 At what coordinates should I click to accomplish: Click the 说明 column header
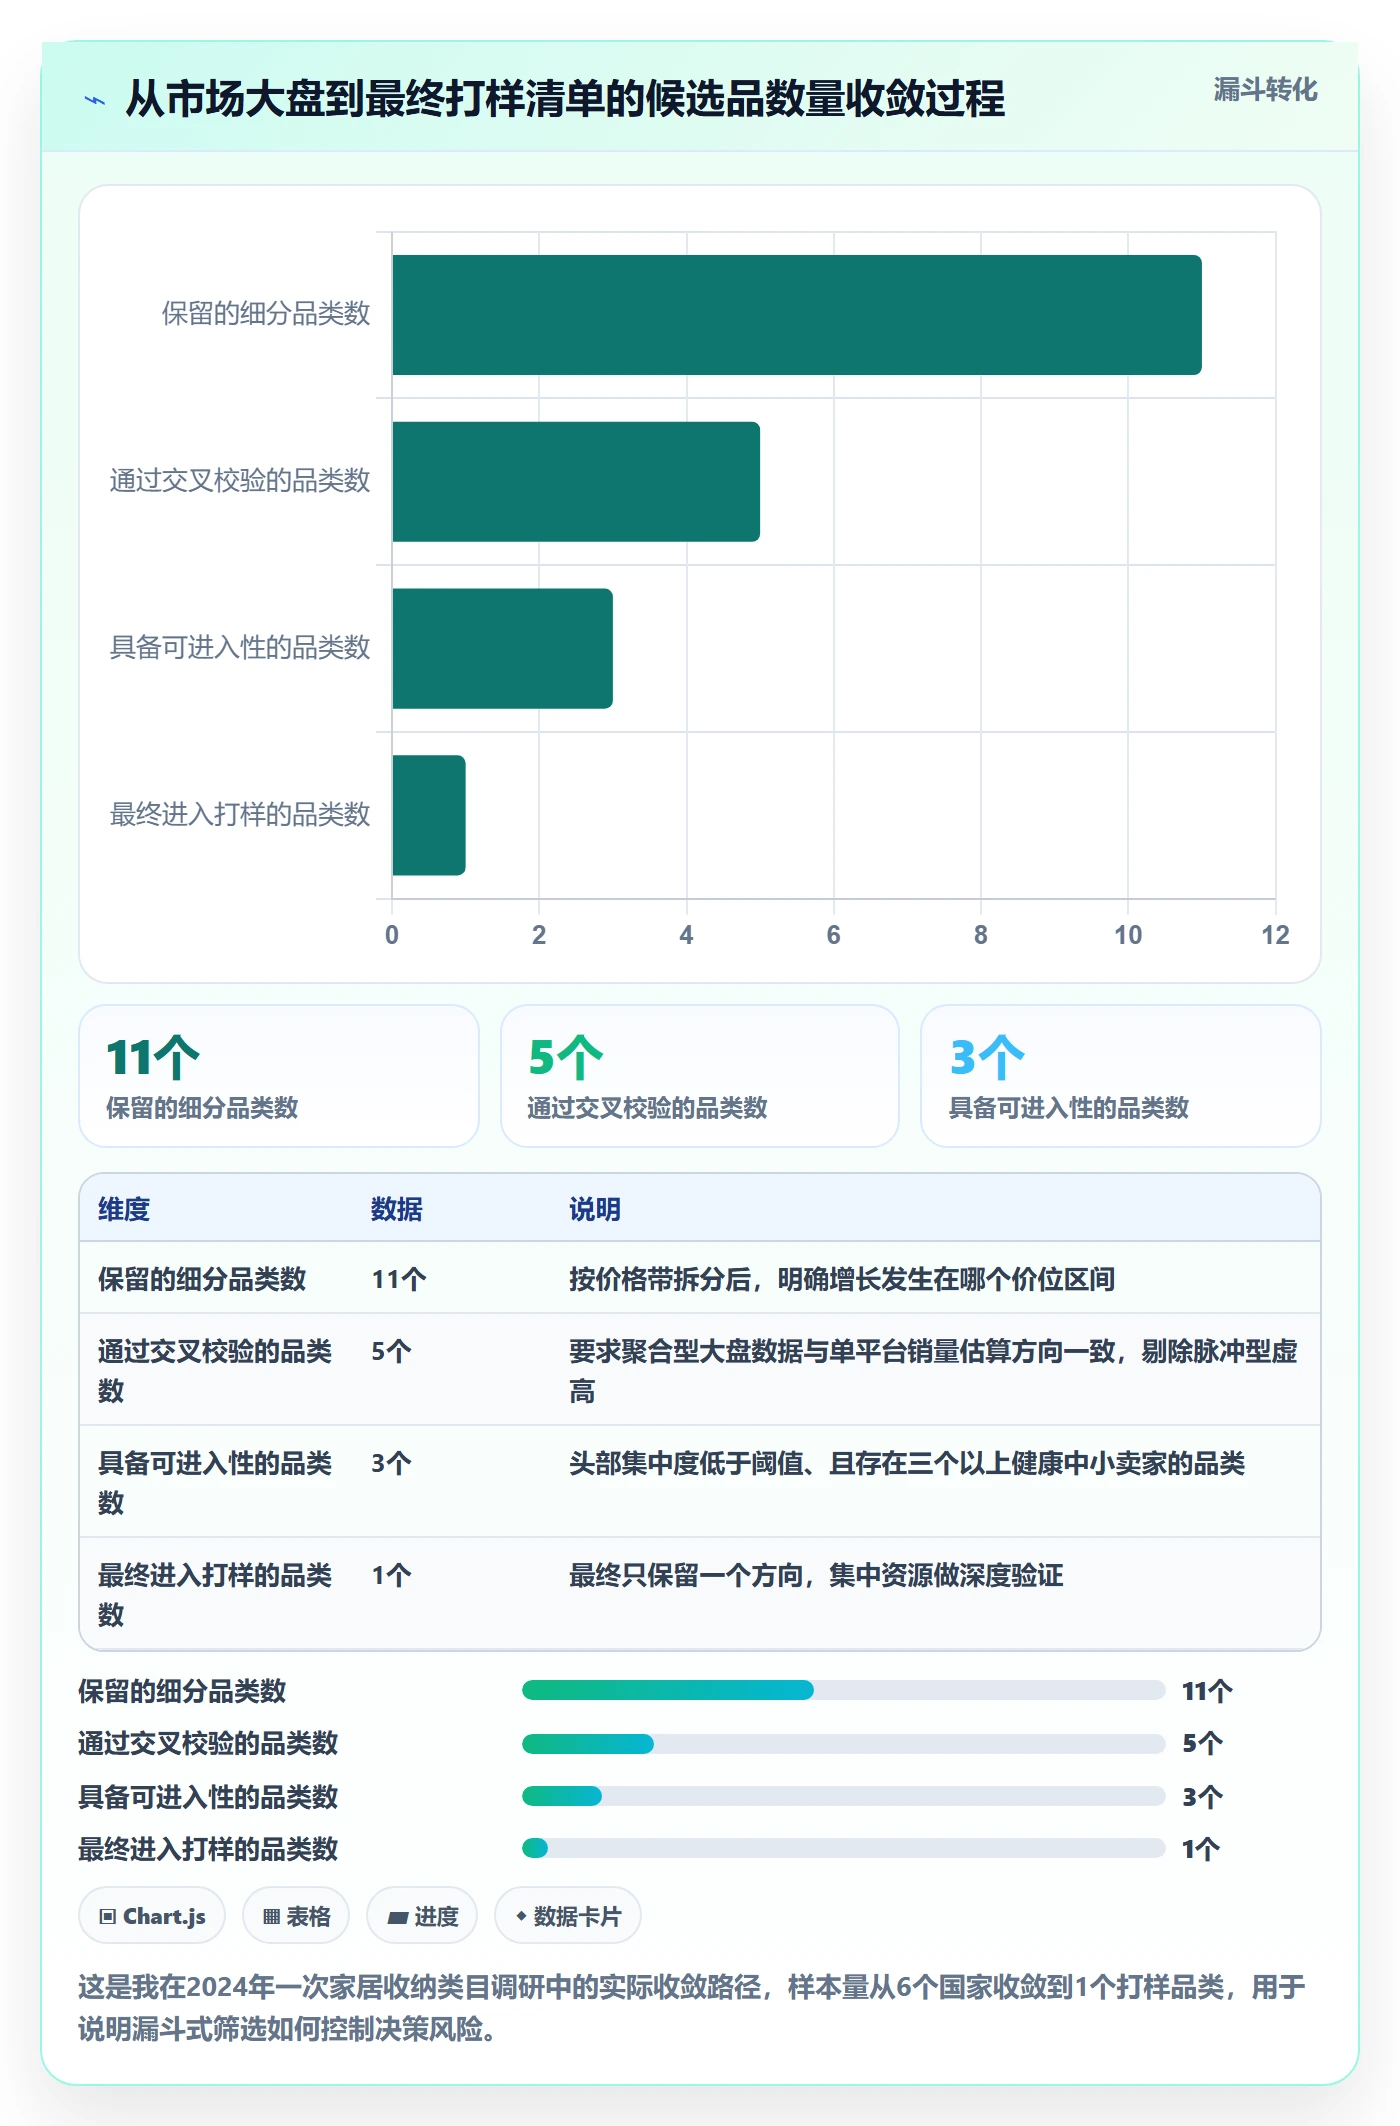[595, 1209]
